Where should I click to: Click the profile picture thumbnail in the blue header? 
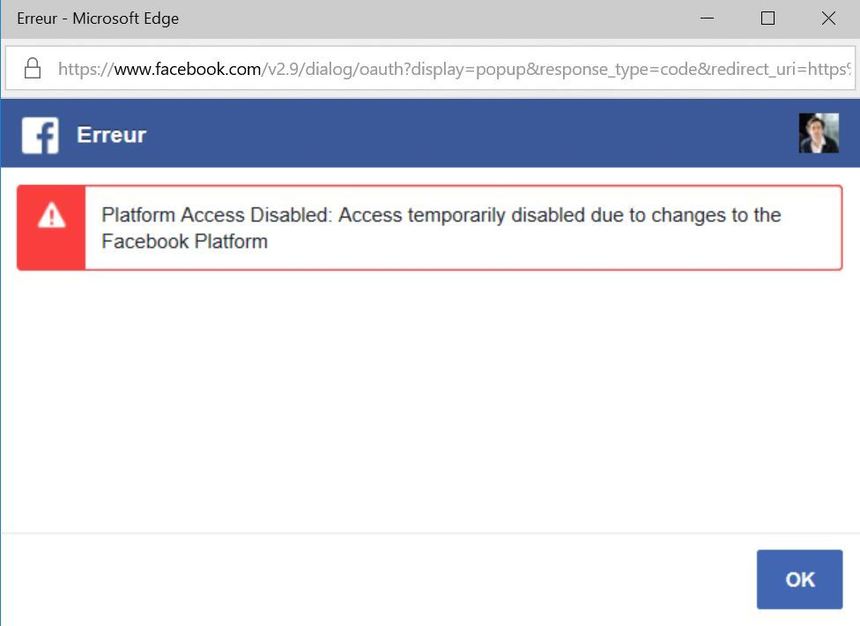(819, 132)
